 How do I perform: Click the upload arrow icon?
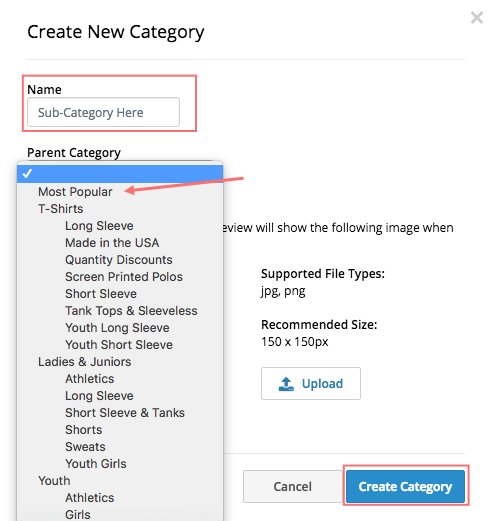286,384
